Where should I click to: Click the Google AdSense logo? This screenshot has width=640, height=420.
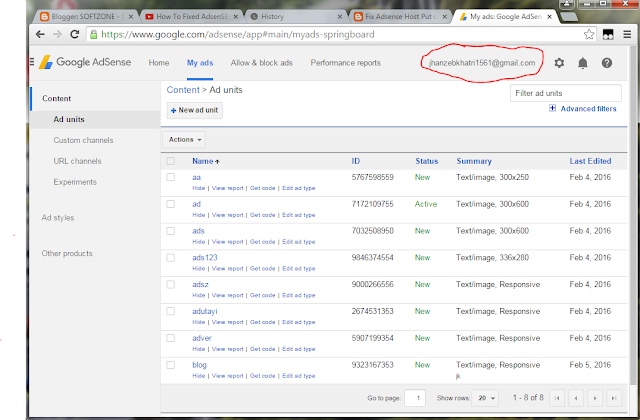(x=85, y=62)
